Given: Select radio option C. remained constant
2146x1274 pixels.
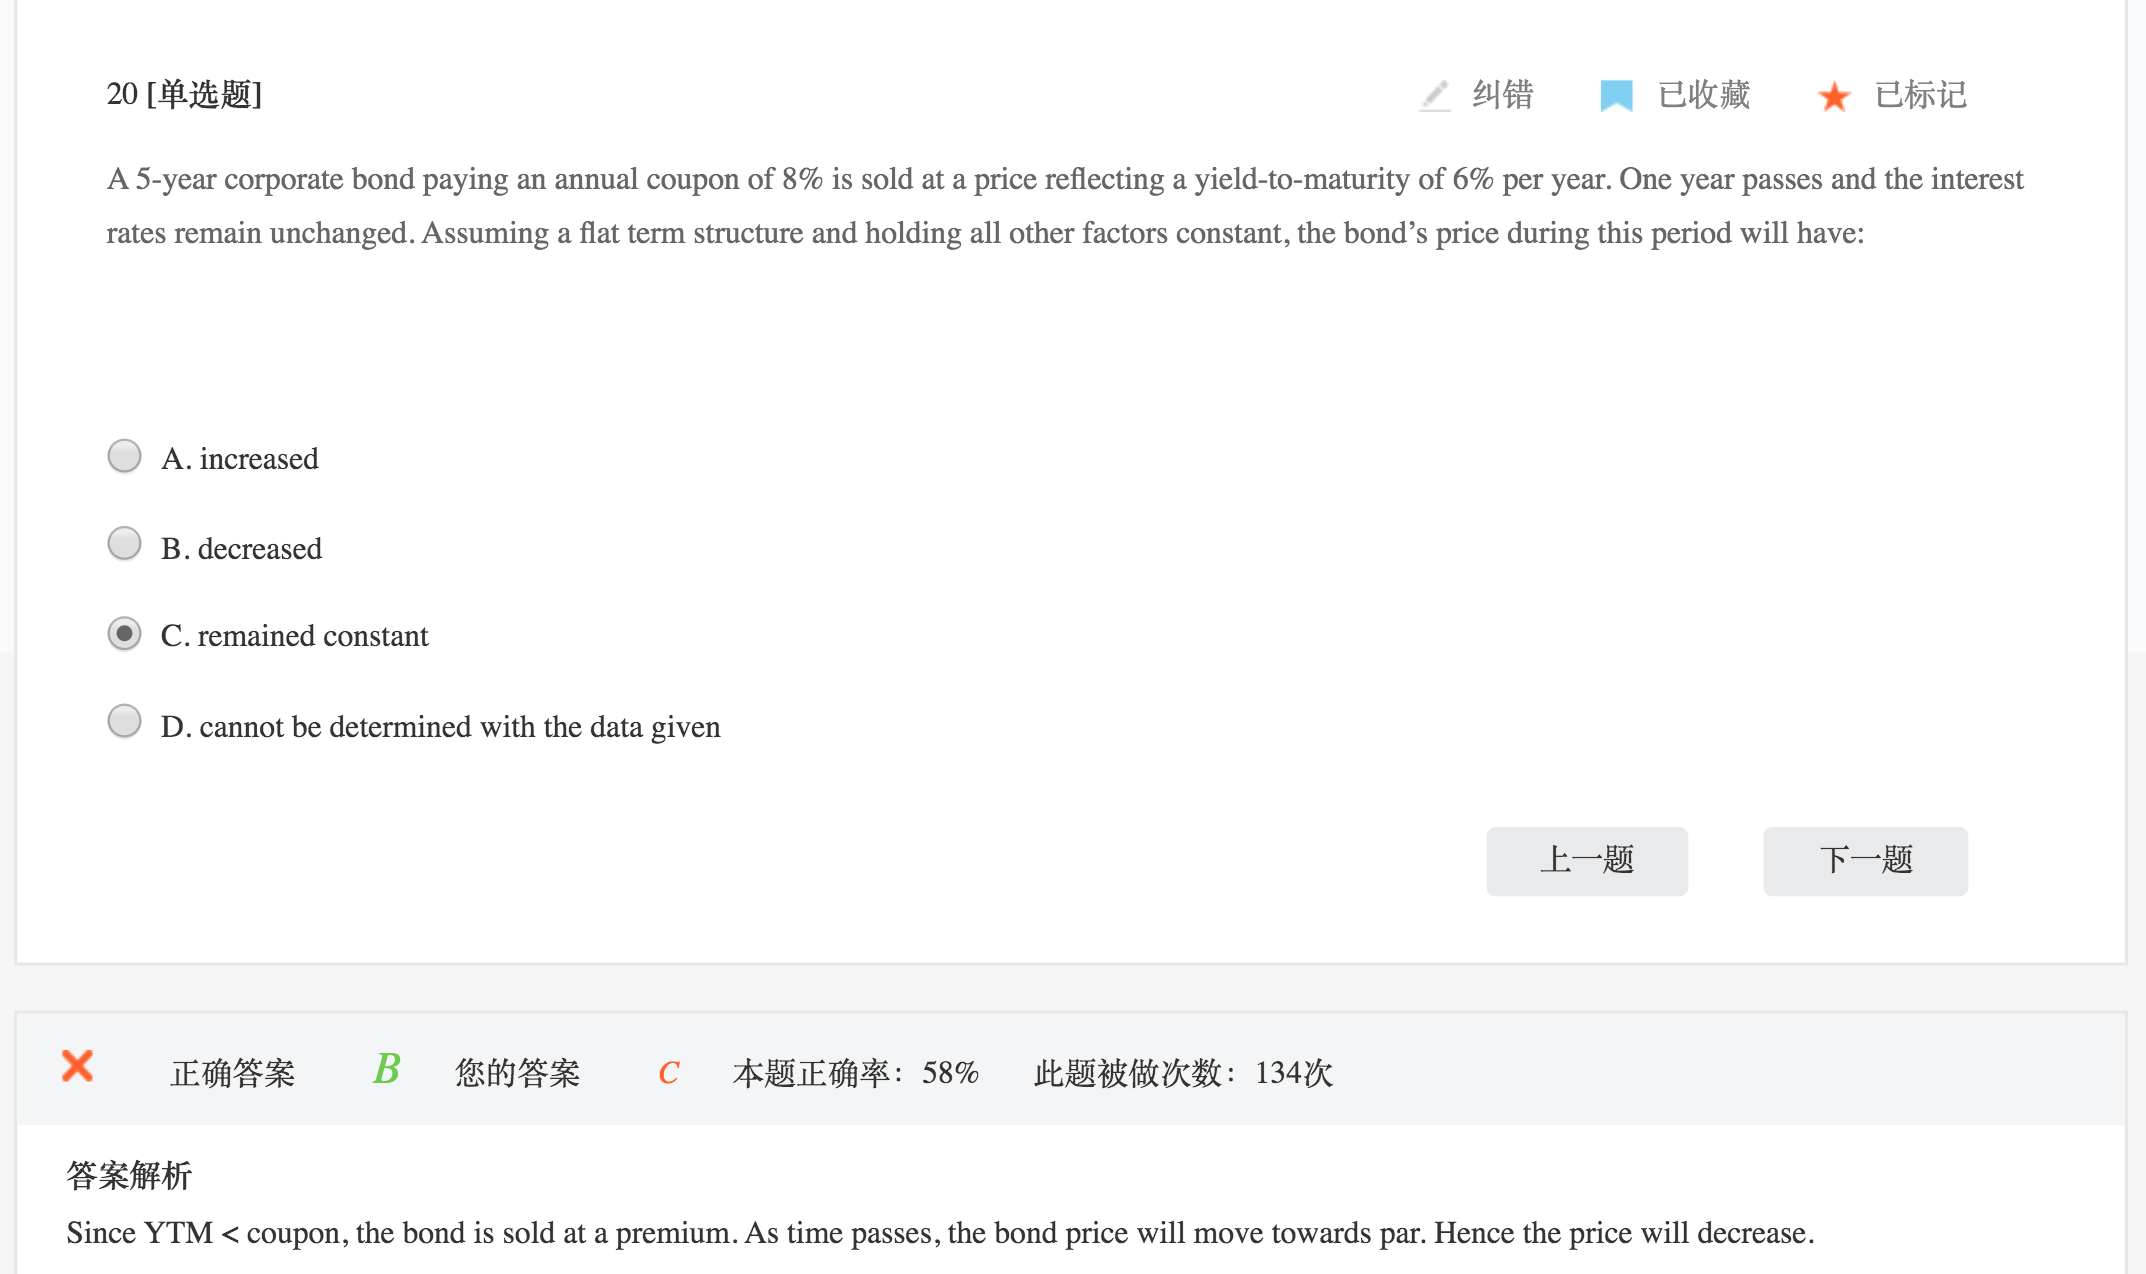Looking at the screenshot, I should click(x=124, y=634).
